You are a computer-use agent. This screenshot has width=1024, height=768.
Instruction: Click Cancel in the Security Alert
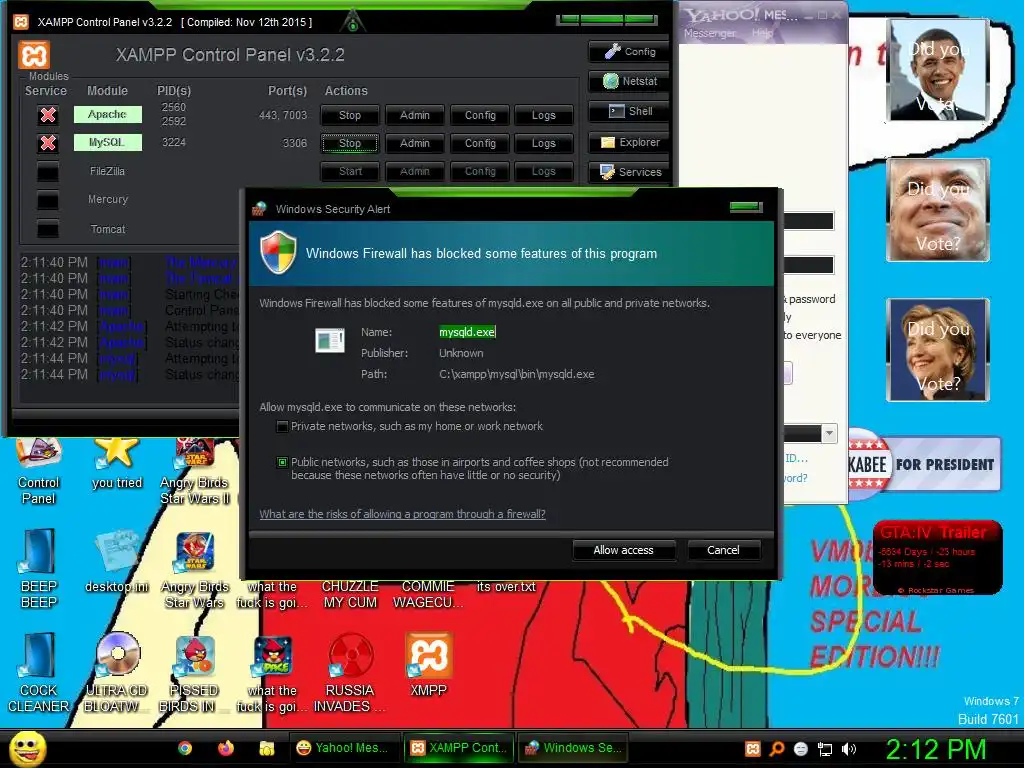[723, 551]
